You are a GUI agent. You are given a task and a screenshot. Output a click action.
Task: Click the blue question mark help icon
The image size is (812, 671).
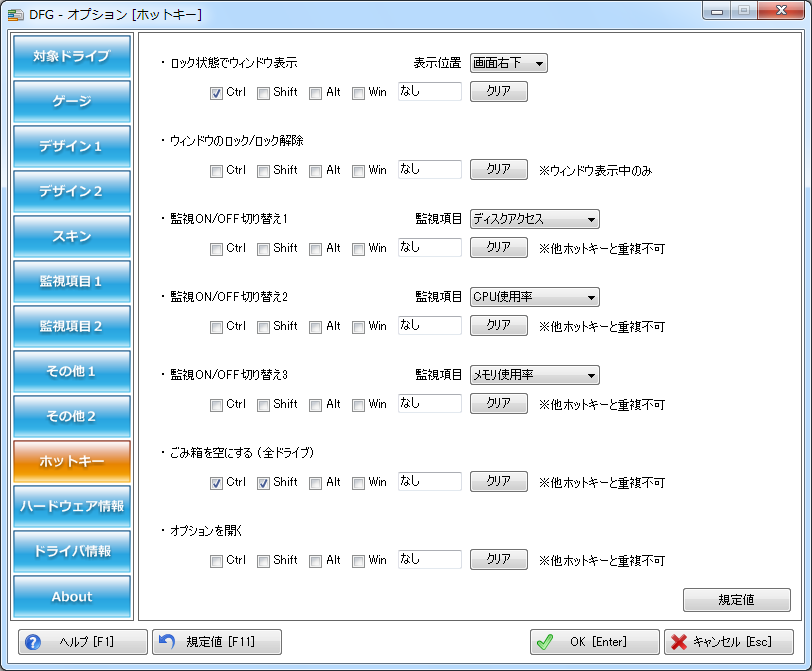click(33, 642)
